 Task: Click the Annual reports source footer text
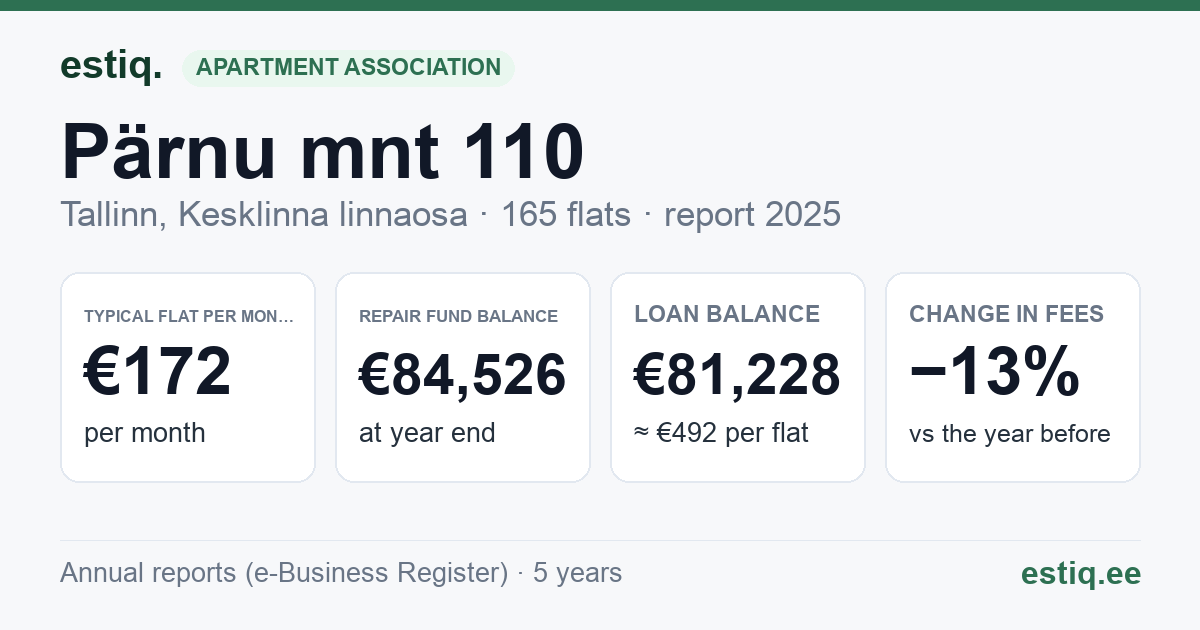pyautogui.click(x=341, y=573)
